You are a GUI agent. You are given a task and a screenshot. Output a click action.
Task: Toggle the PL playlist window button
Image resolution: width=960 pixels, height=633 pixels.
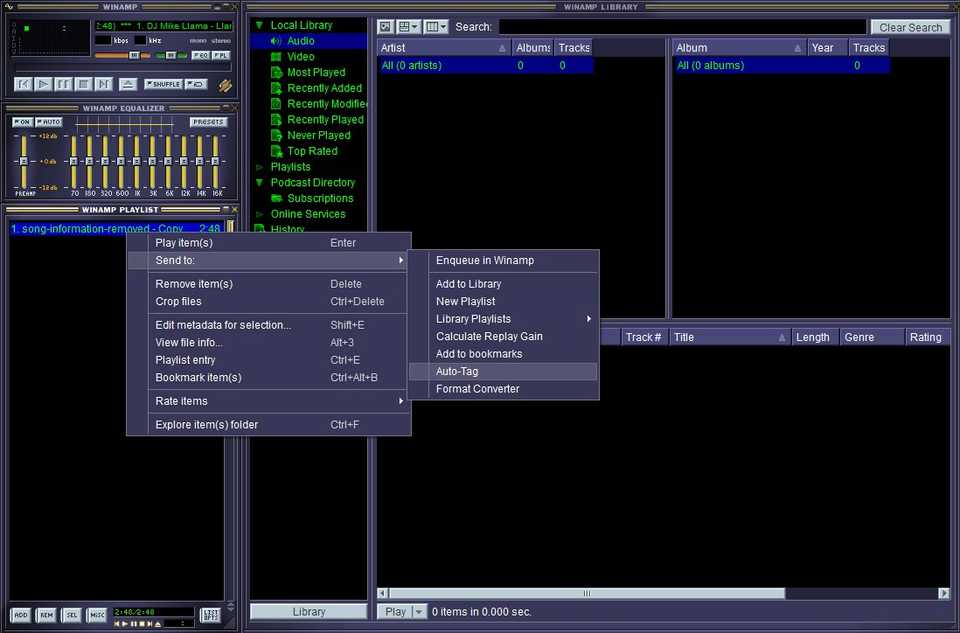[221, 56]
